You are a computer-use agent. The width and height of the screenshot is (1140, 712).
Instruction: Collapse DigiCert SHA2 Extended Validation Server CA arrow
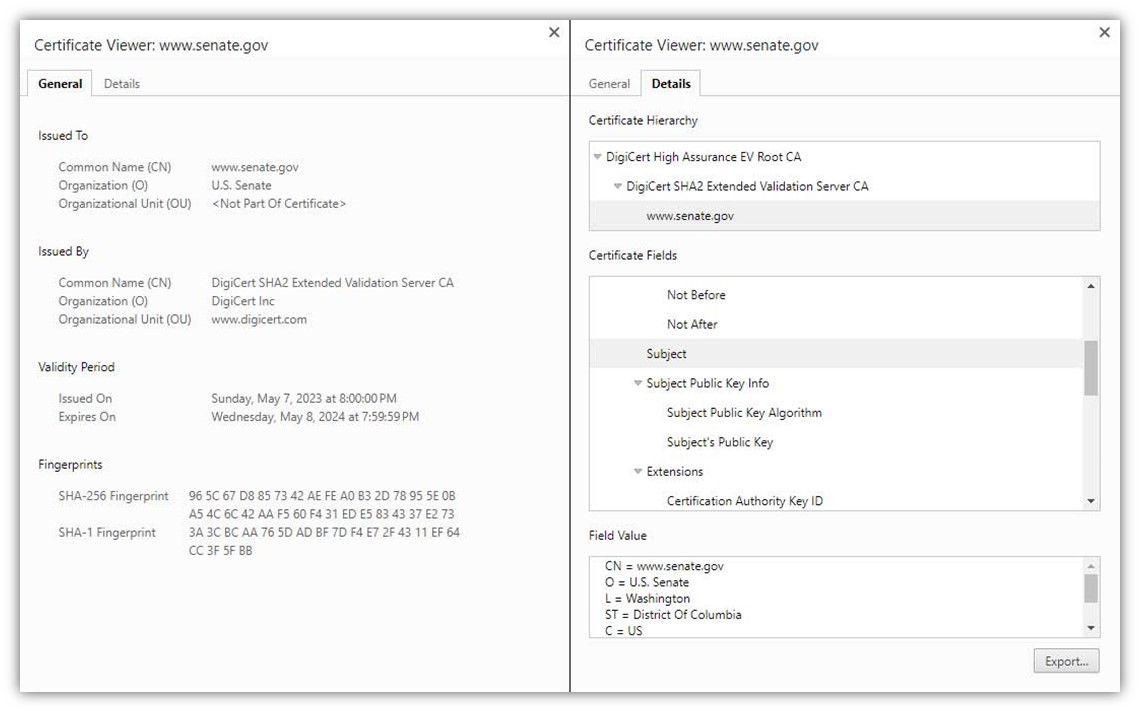618,186
